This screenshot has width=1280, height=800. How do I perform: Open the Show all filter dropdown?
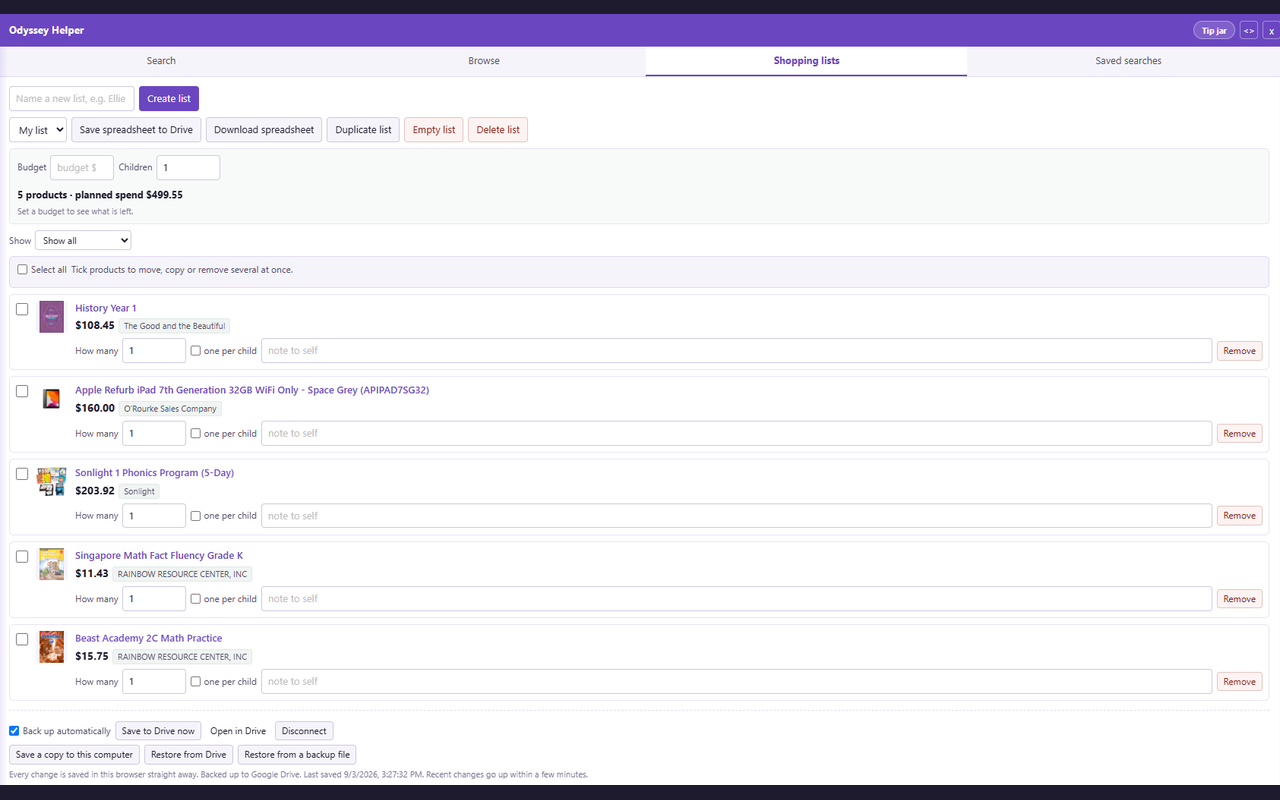(83, 241)
